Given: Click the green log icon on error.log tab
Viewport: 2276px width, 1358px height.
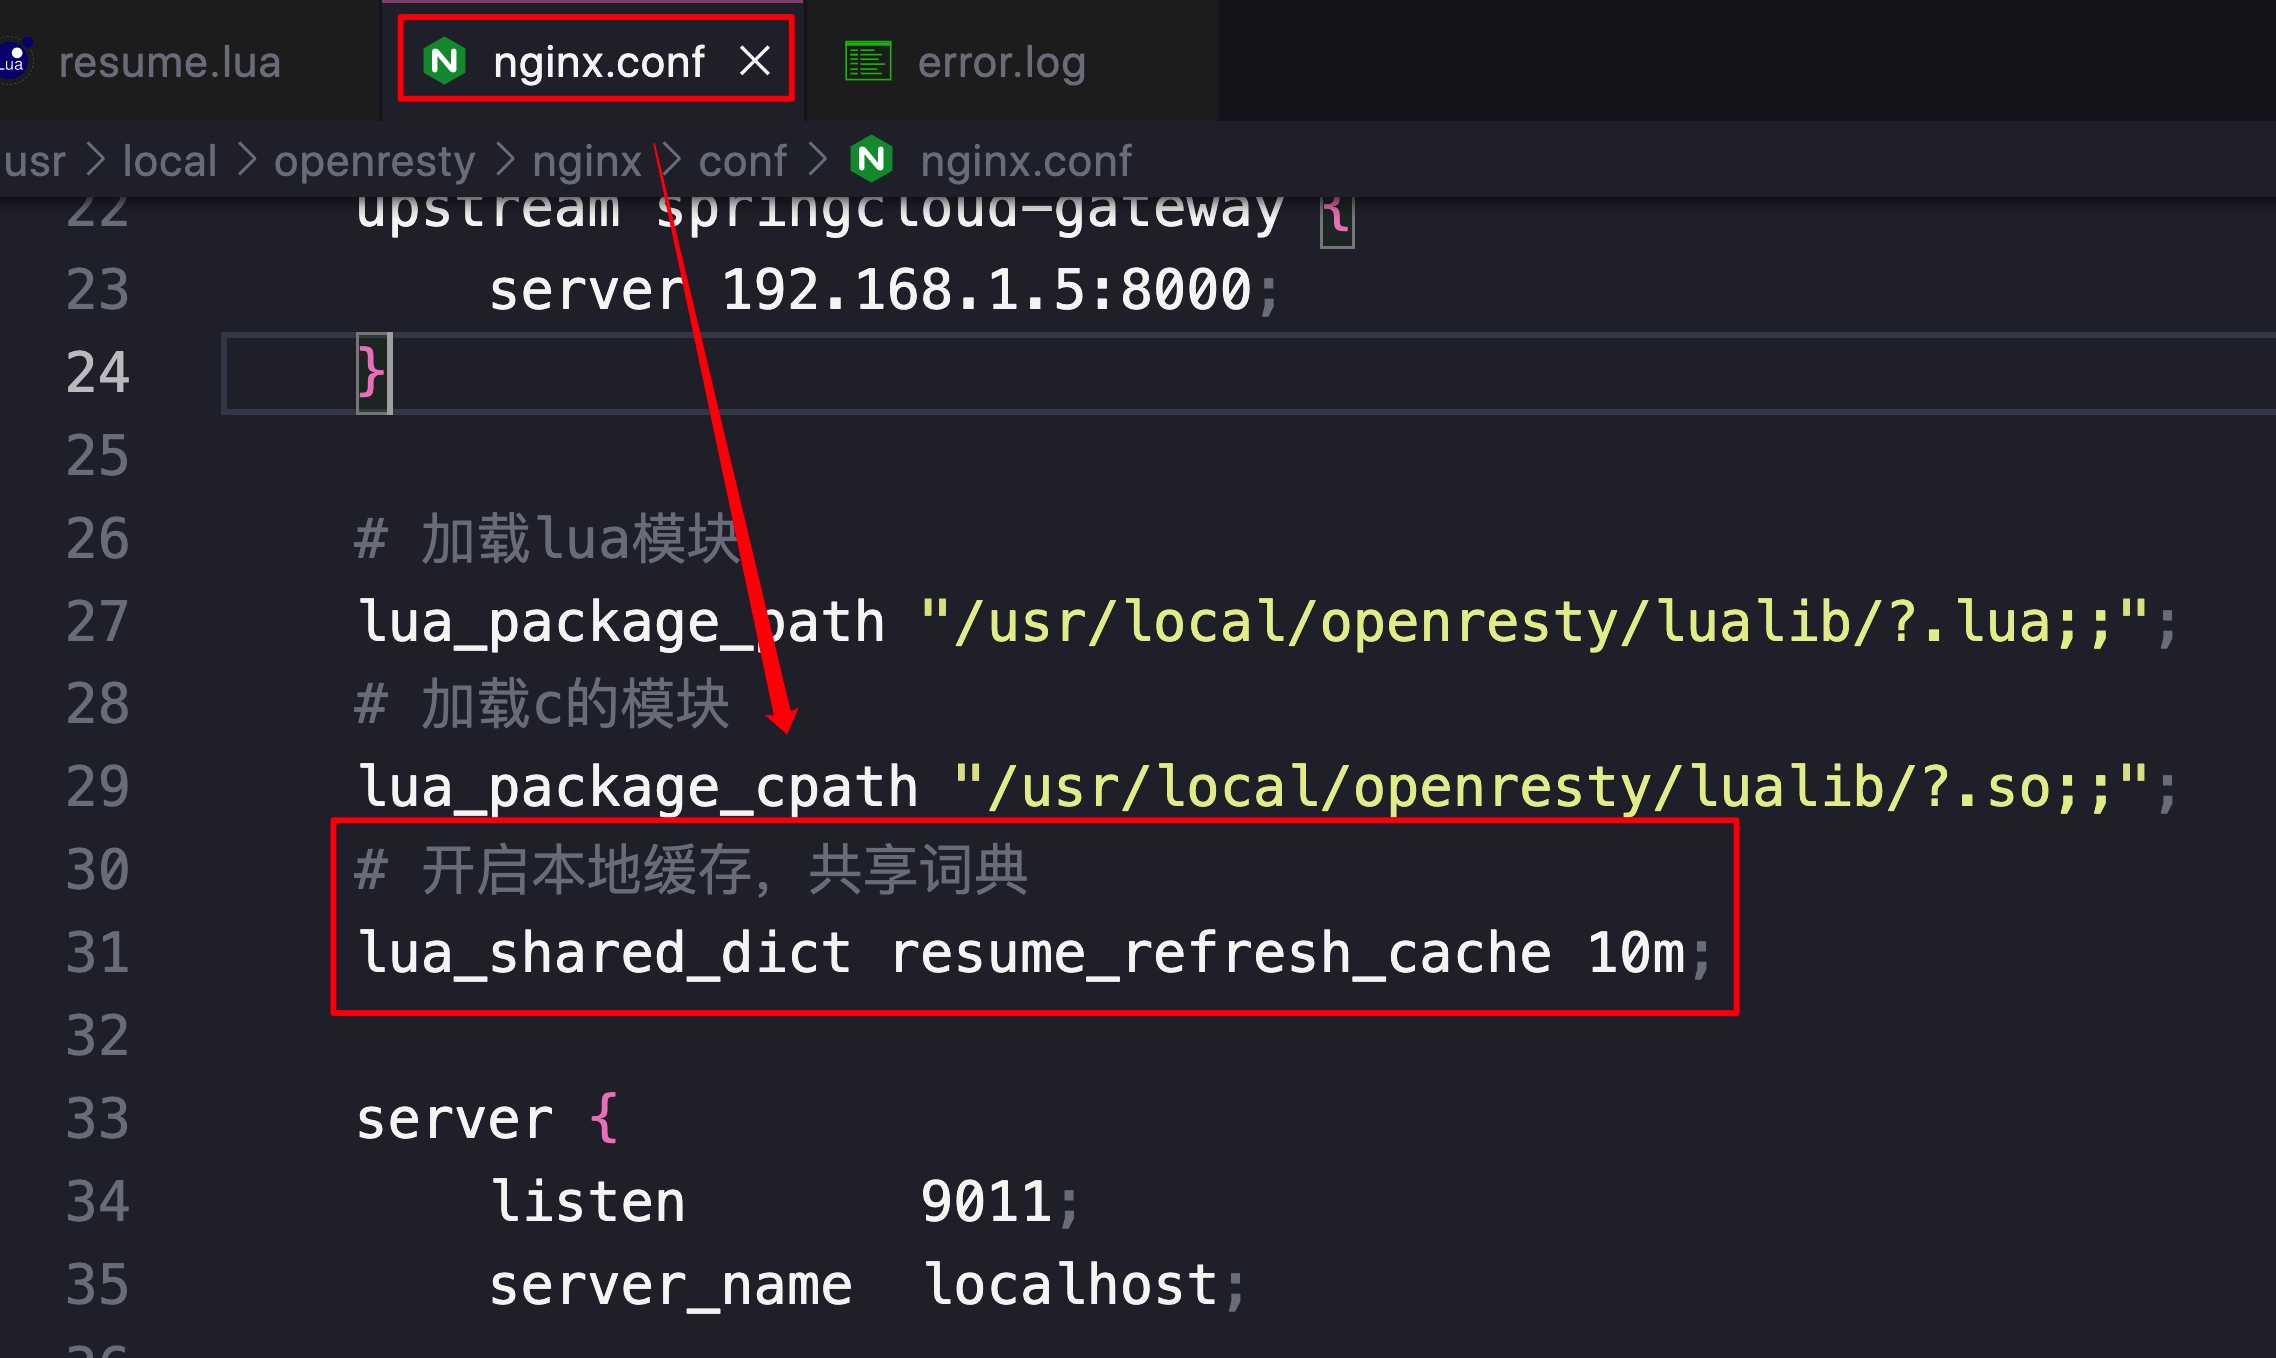Looking at the screenshot, I should [x=867, y=61].
